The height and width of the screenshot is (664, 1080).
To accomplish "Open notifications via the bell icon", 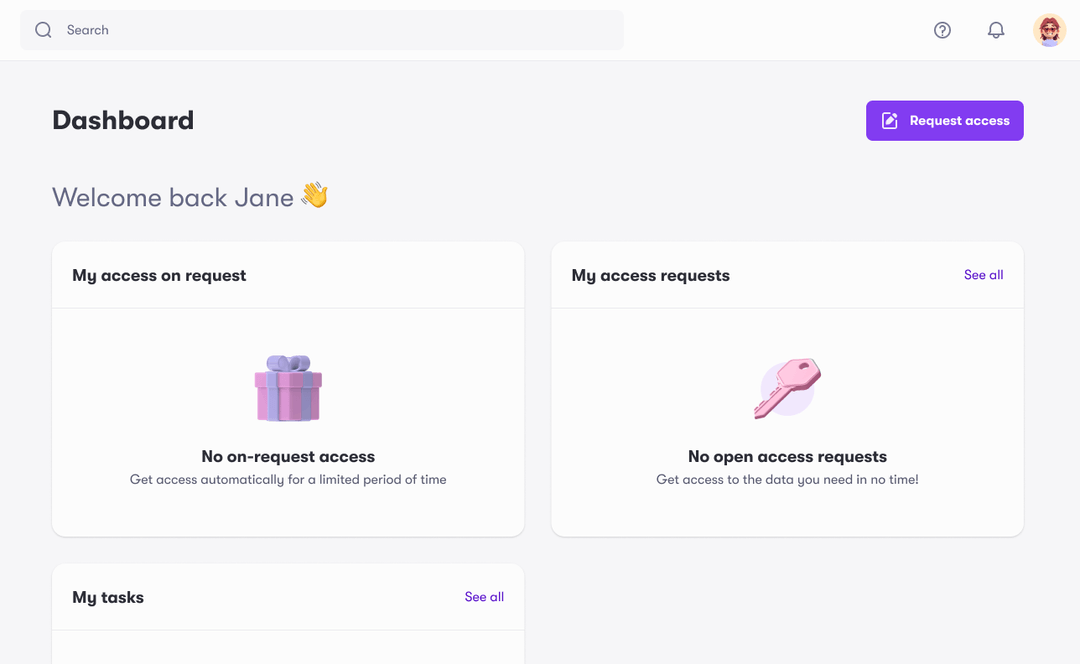I will click(996, 30).
